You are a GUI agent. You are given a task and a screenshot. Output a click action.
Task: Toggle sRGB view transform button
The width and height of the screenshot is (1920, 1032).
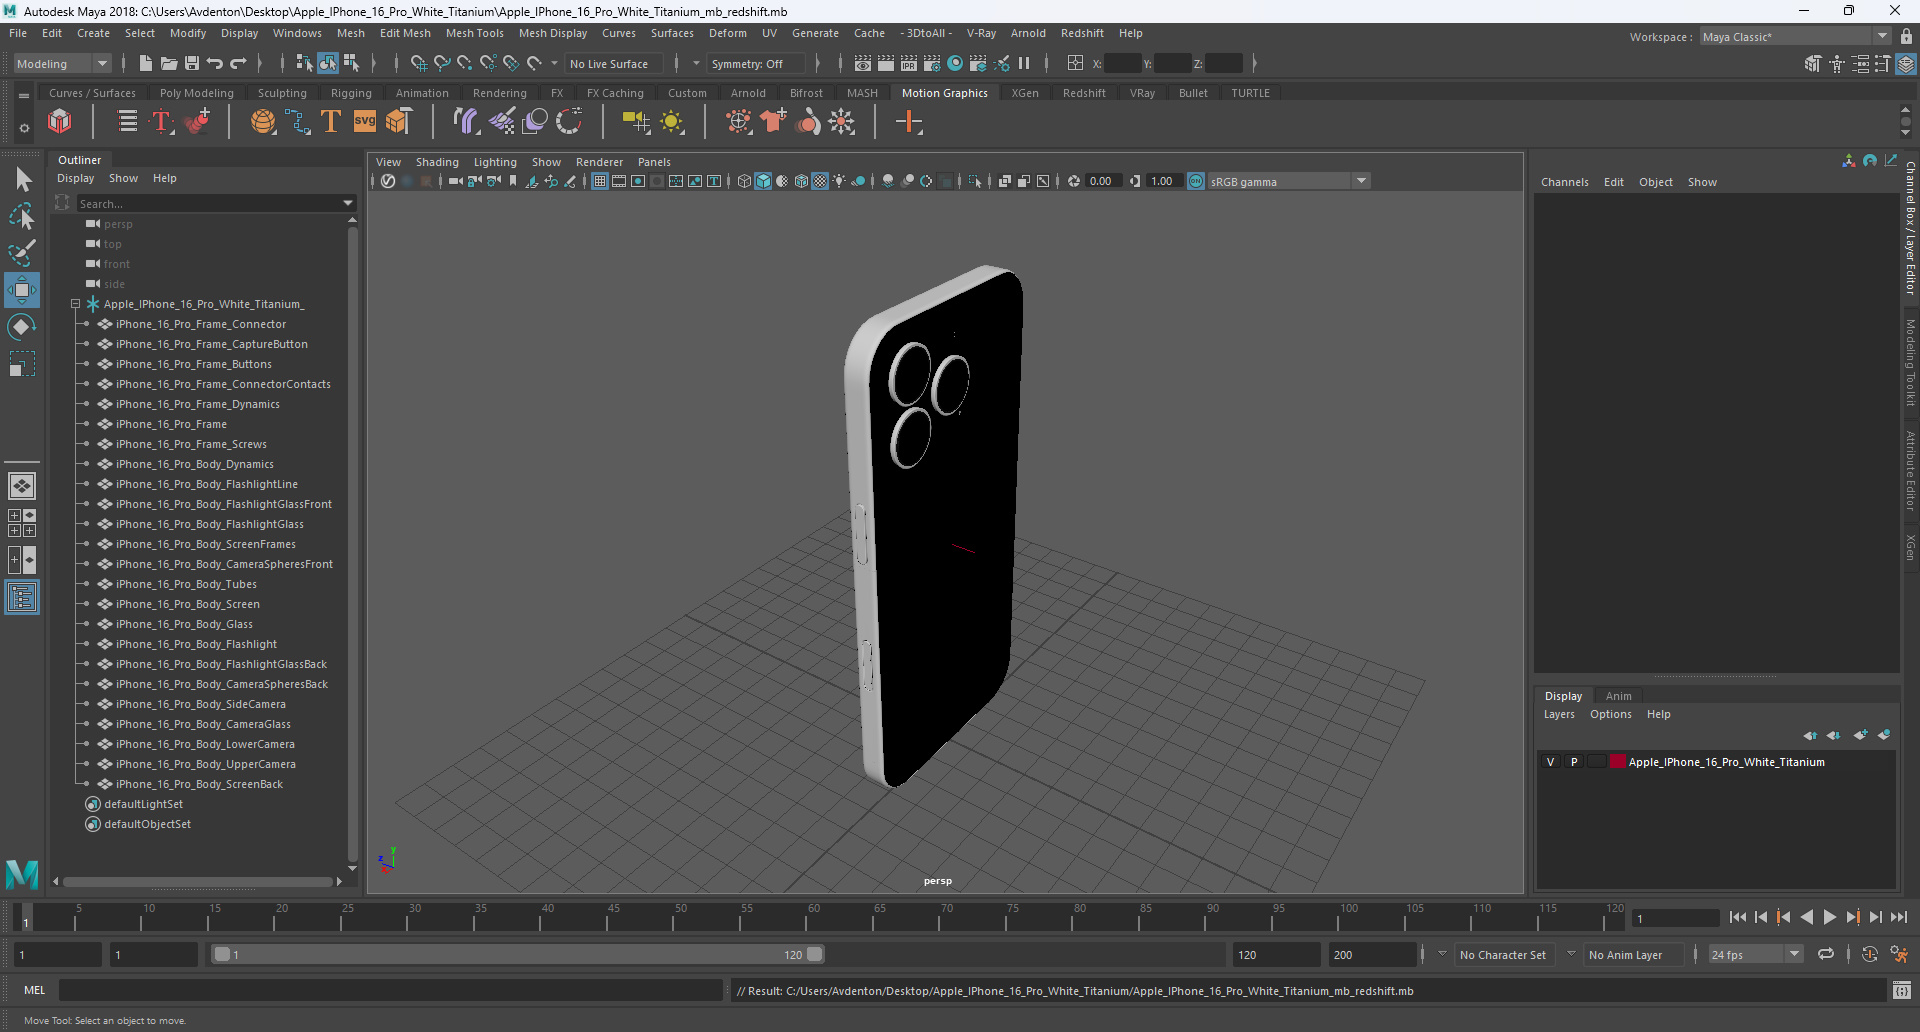pyautogui.click(x=1196, y=181)
